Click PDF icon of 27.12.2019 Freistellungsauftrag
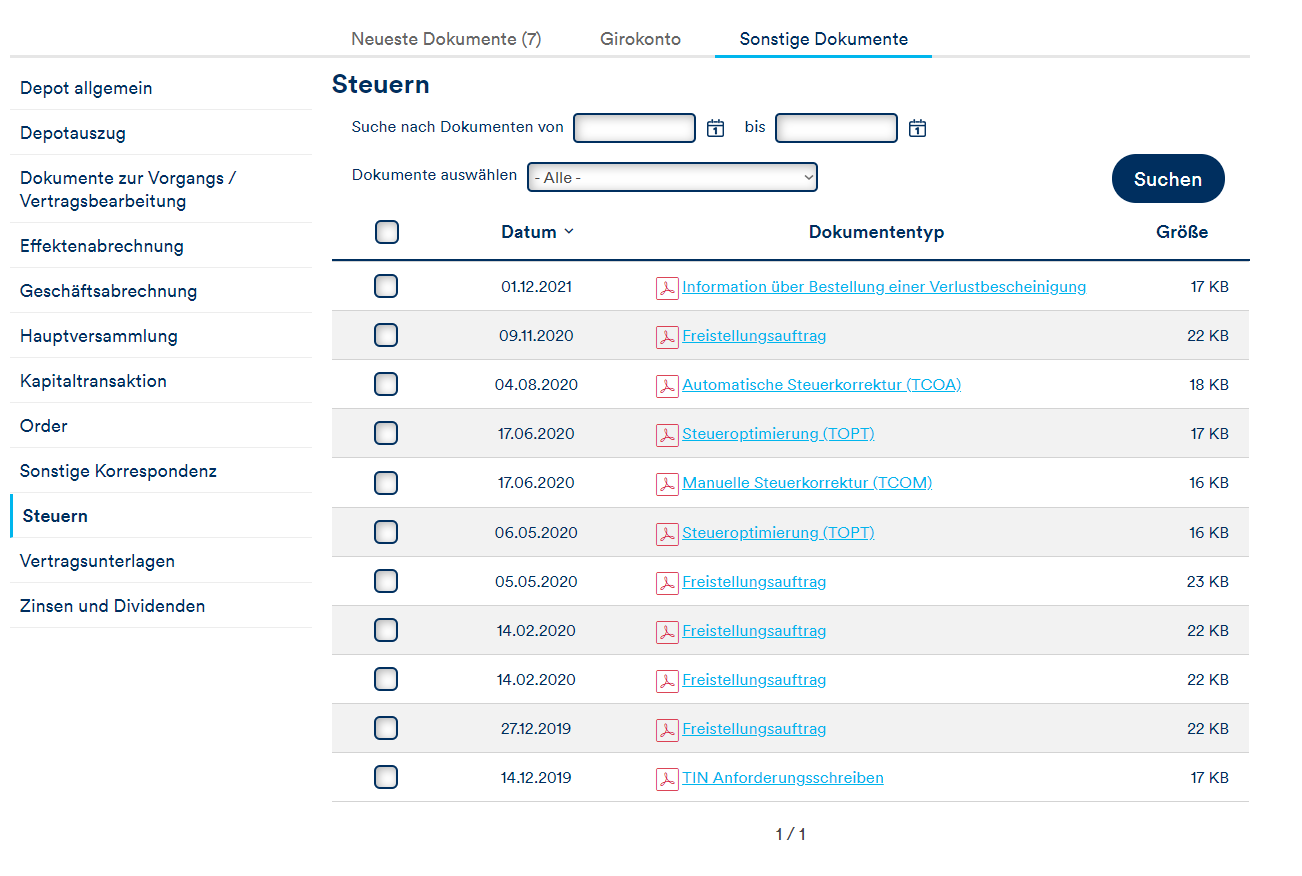 667,730
